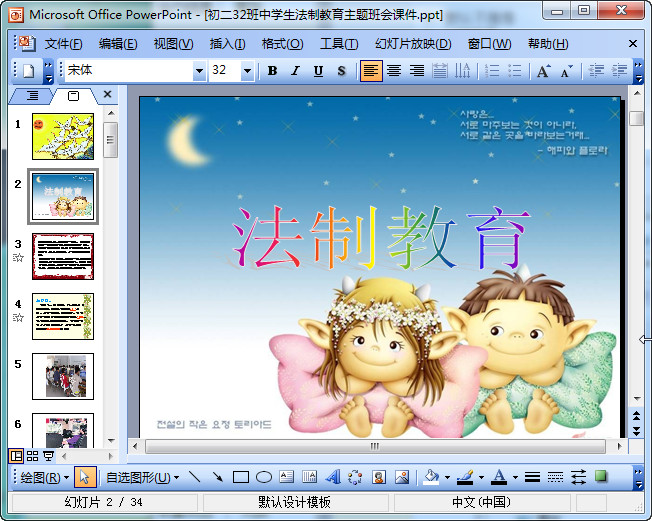Open the 窗口(W) menu
Viewport: 652px width, 521px height.
[x=489, y=44]
